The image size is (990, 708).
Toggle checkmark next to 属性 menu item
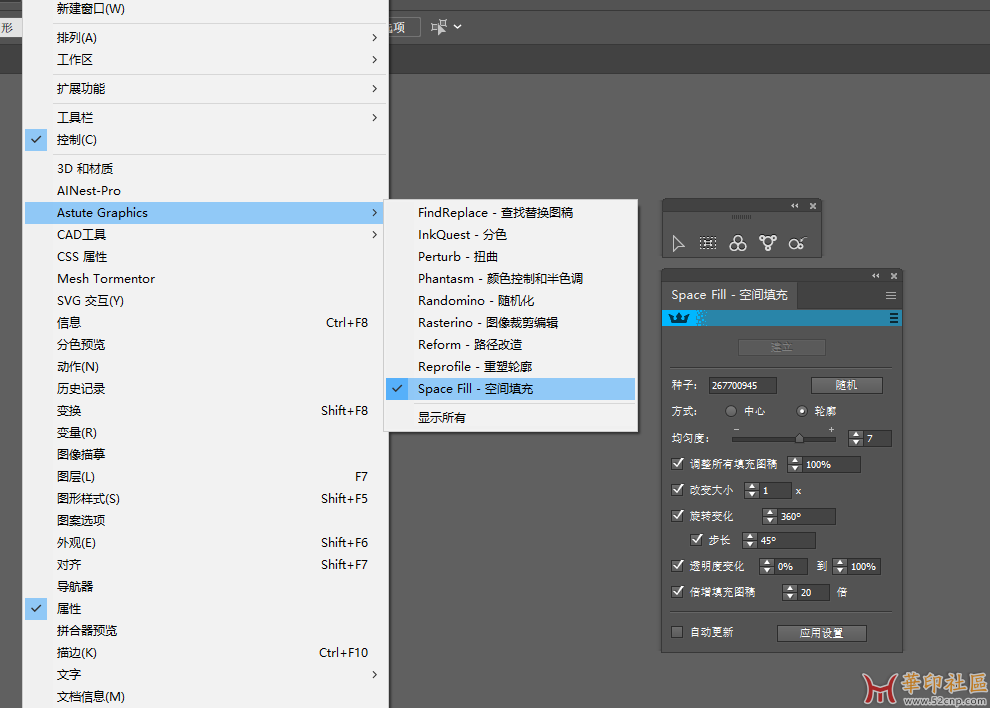click(x=36, y=609)
